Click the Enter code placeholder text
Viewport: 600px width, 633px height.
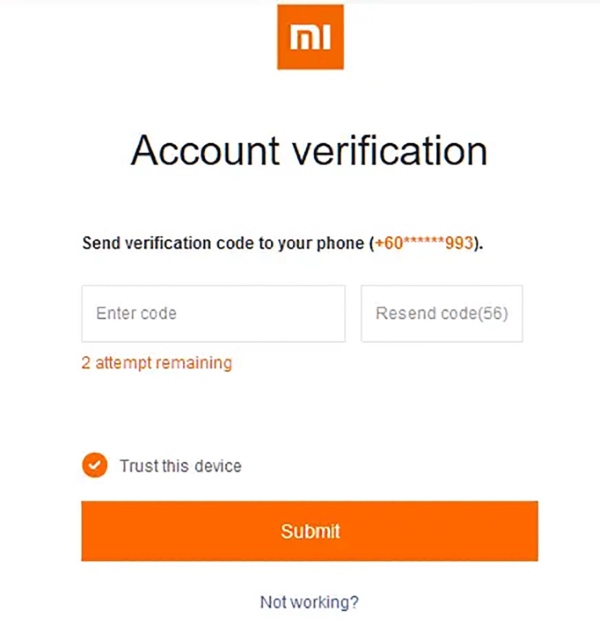click(136, 313)
